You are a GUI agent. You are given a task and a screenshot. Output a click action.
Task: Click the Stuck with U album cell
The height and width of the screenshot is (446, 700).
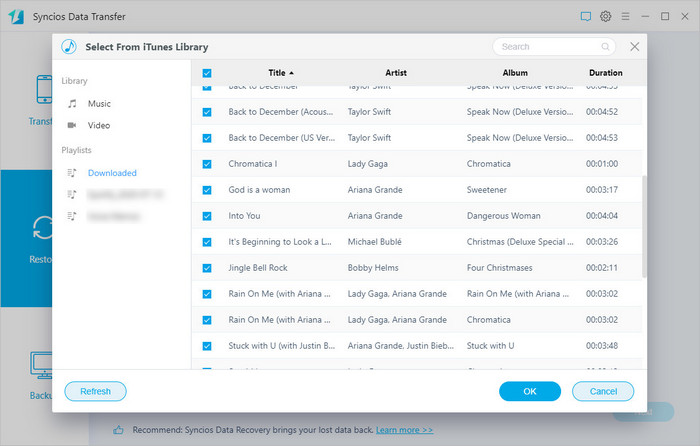pyautogui.click(x=490, y=346)
